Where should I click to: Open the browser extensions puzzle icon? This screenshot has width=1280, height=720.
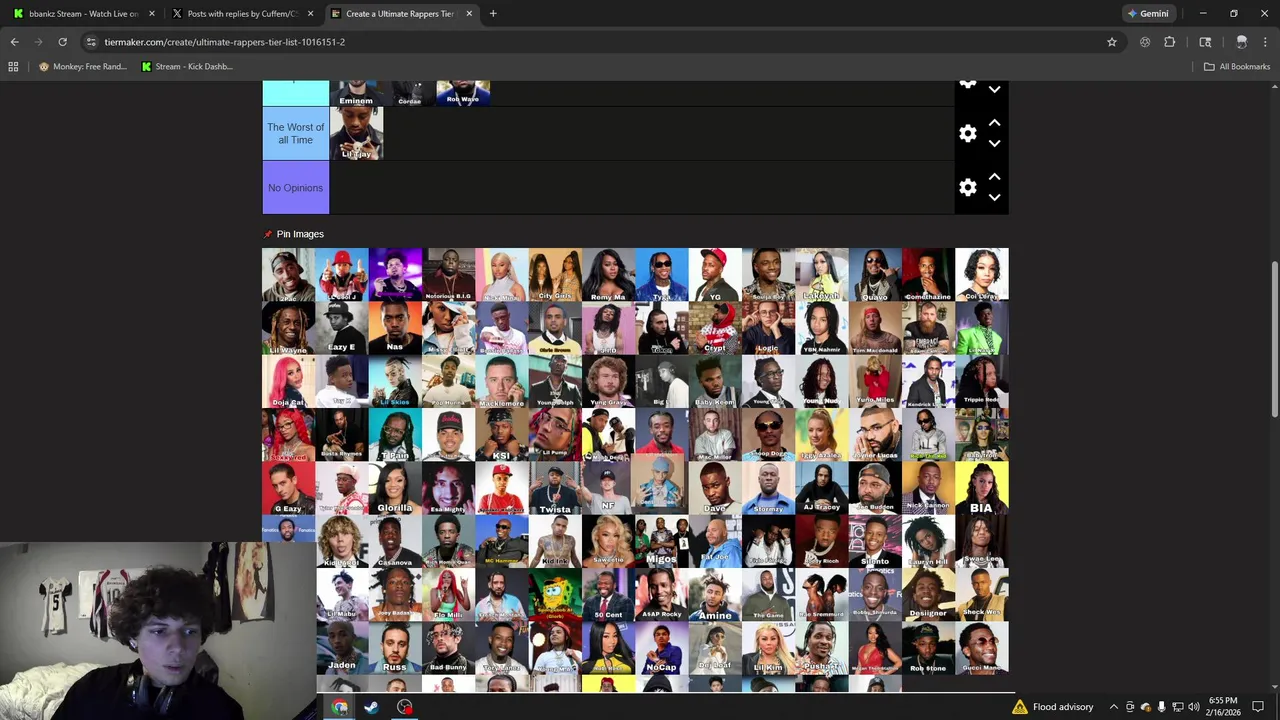pos(1169,42)
